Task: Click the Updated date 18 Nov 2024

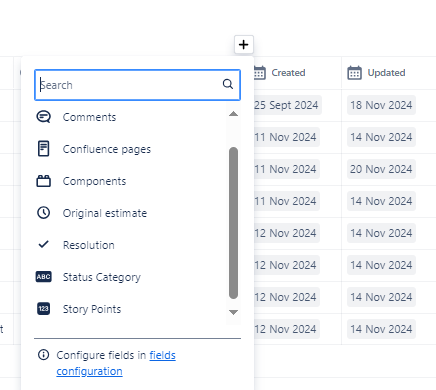Action: click(381, 105)
